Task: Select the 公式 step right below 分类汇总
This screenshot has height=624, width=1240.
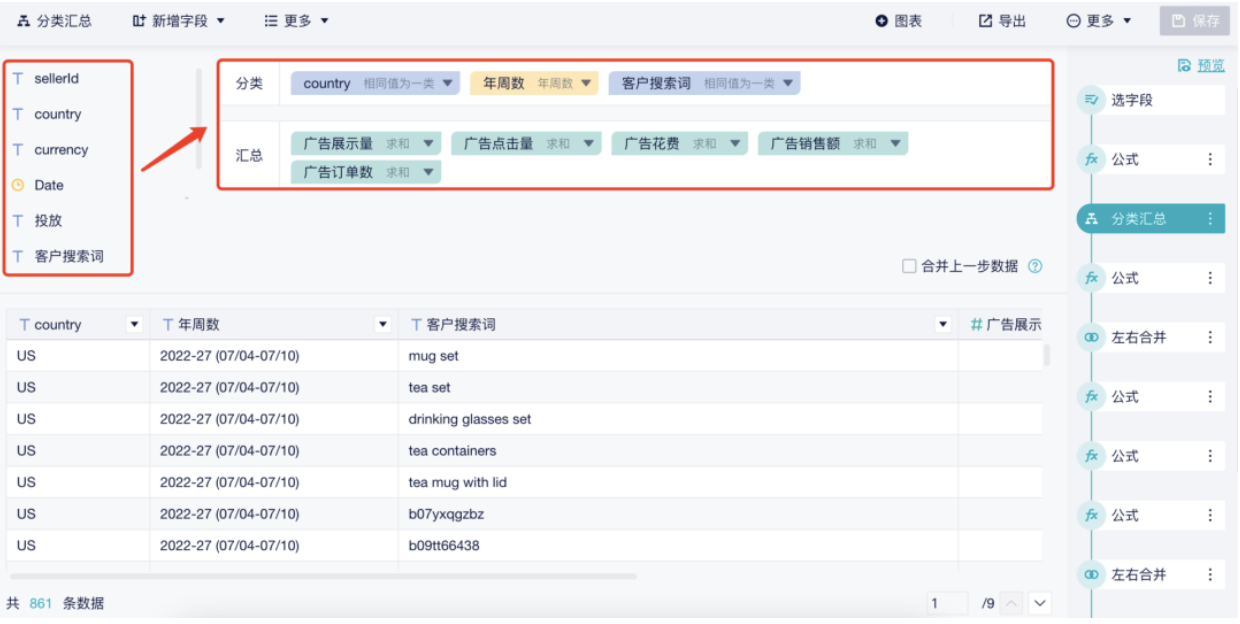Action: pos(1150,278)
